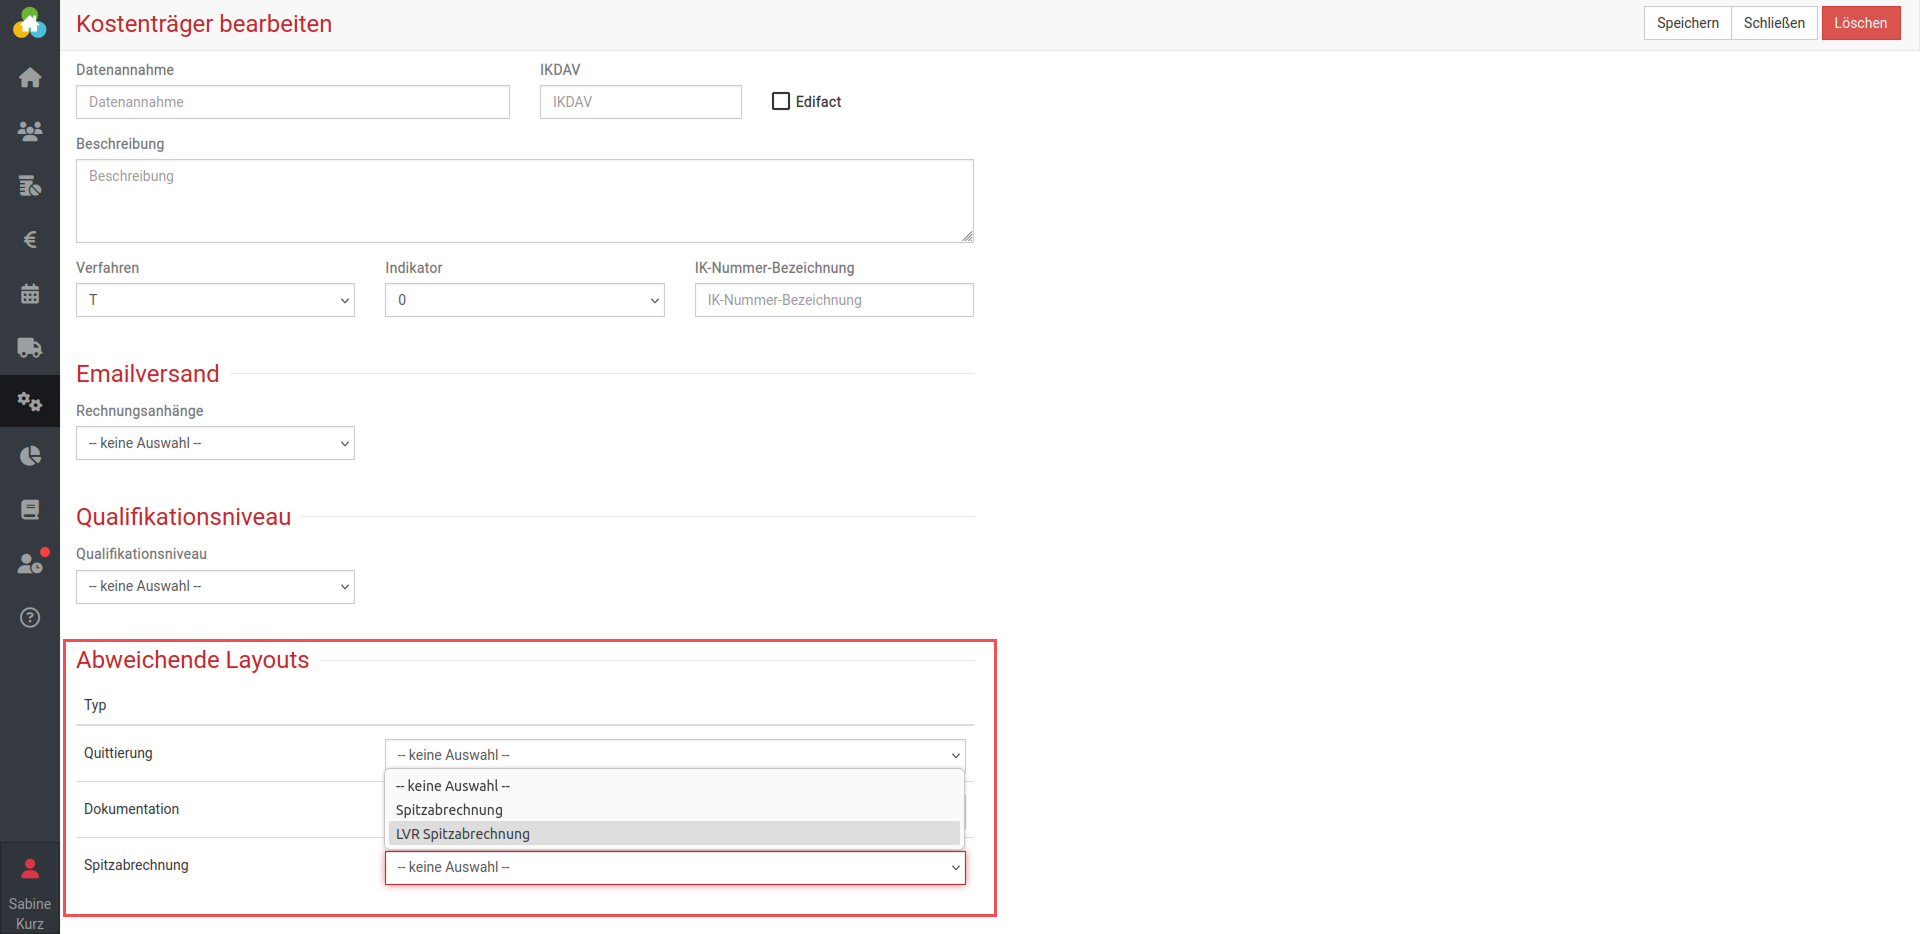Open the truck transport sidebar icon

30,347
